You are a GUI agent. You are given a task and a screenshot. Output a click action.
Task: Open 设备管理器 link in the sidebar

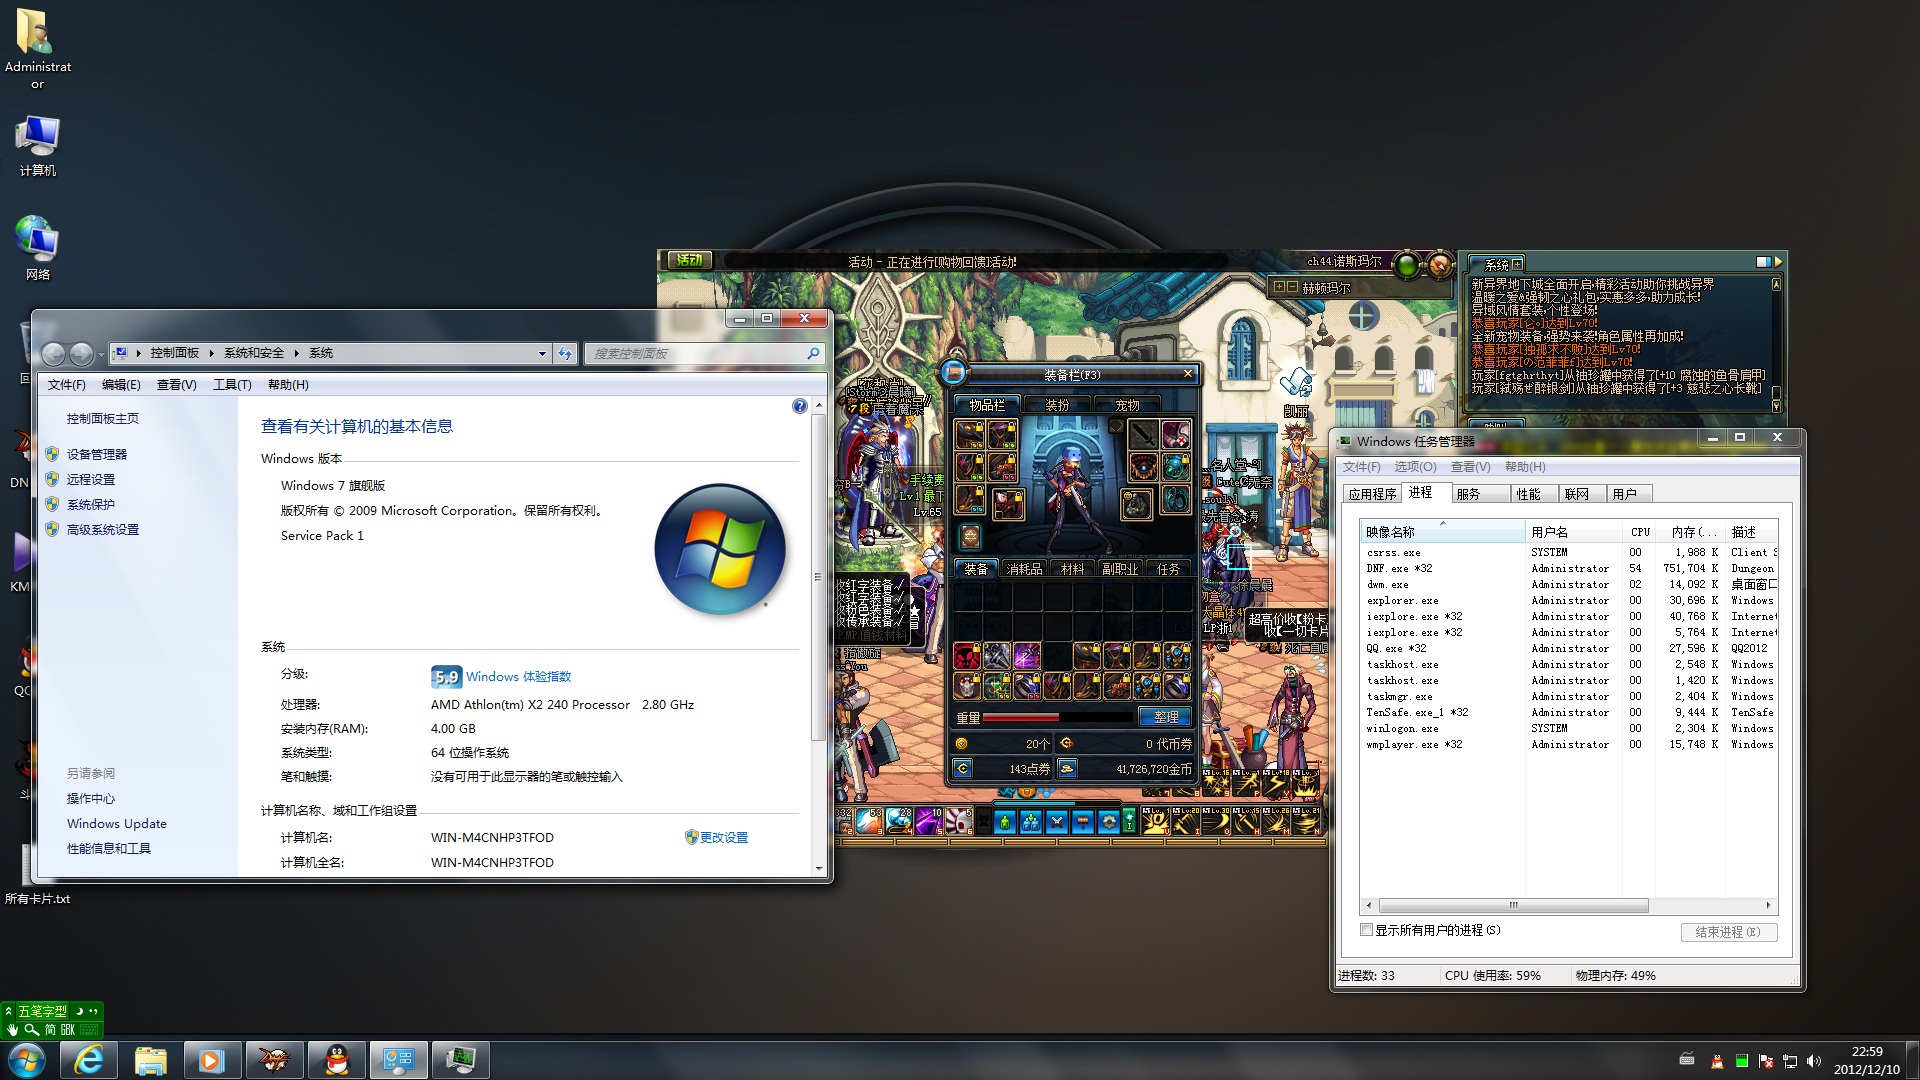pyautogui.click(x=97, y=454)
